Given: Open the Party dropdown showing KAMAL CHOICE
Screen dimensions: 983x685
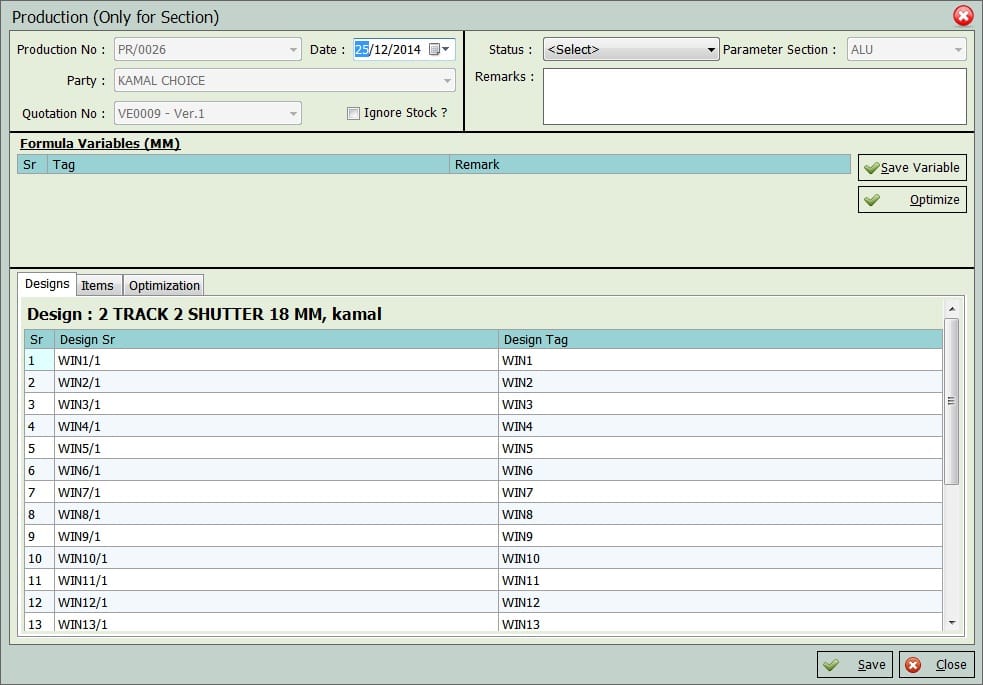Looking at the screenshot, I should 284,80.
